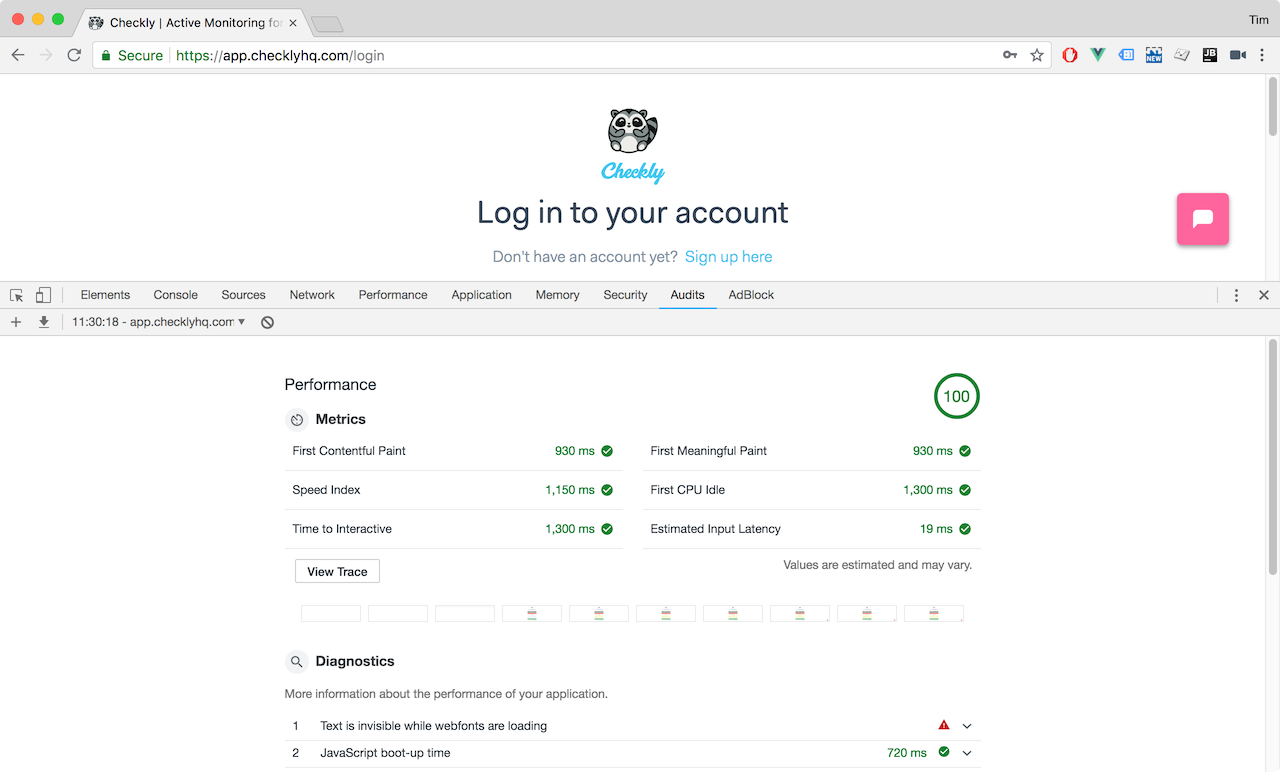Screen dimensions: 1280x772
Task: Download the audit report via export icon
Action: [x=42, y=322]
